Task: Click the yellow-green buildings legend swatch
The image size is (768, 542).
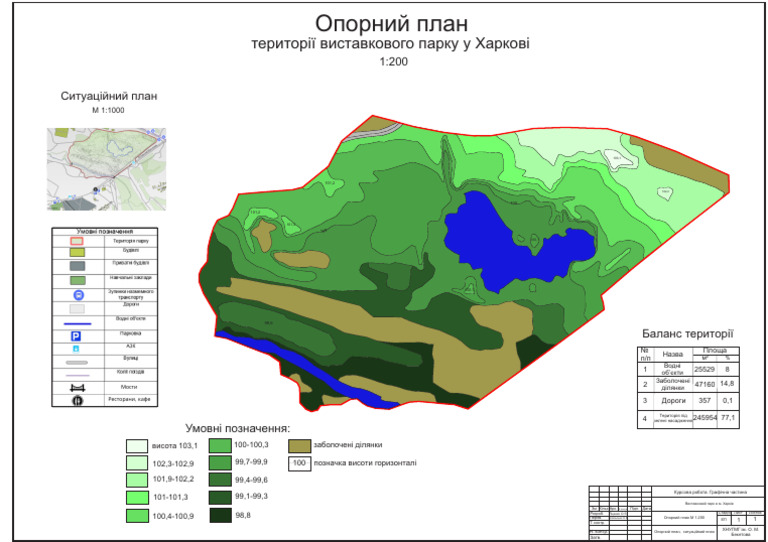Action: (77, 253)
